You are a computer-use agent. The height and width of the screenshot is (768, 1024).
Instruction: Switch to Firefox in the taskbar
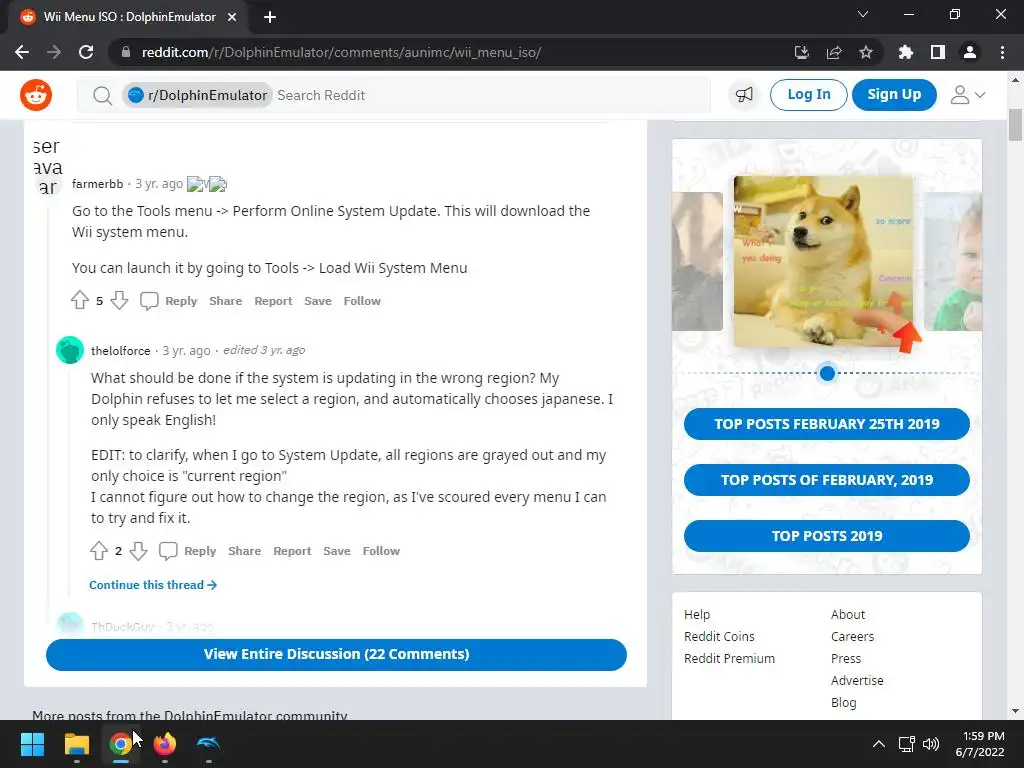point(165,744)
